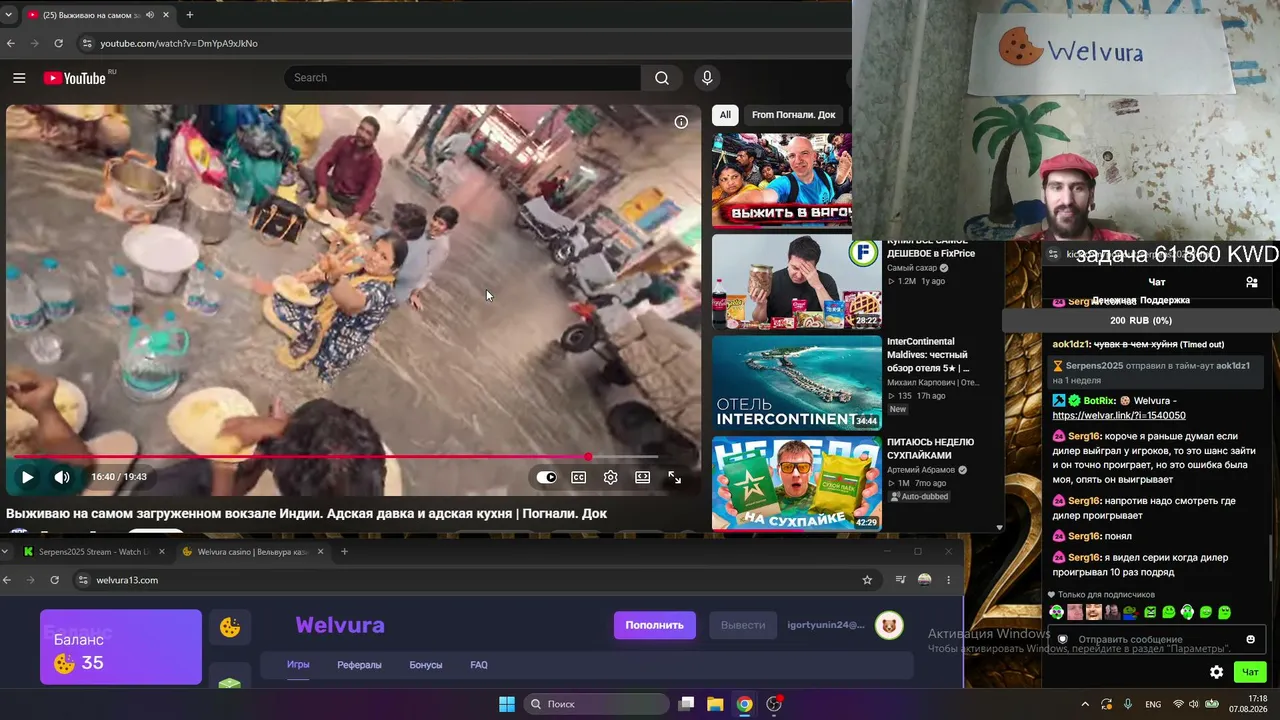Select the "All" filter chip
This screenshot has width=1280, height=720.
[x=726, y=115]
